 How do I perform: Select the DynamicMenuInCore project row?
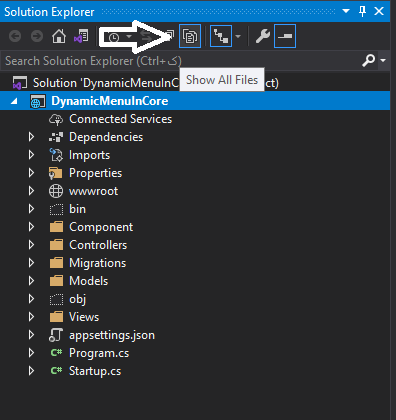click(195, 101)
